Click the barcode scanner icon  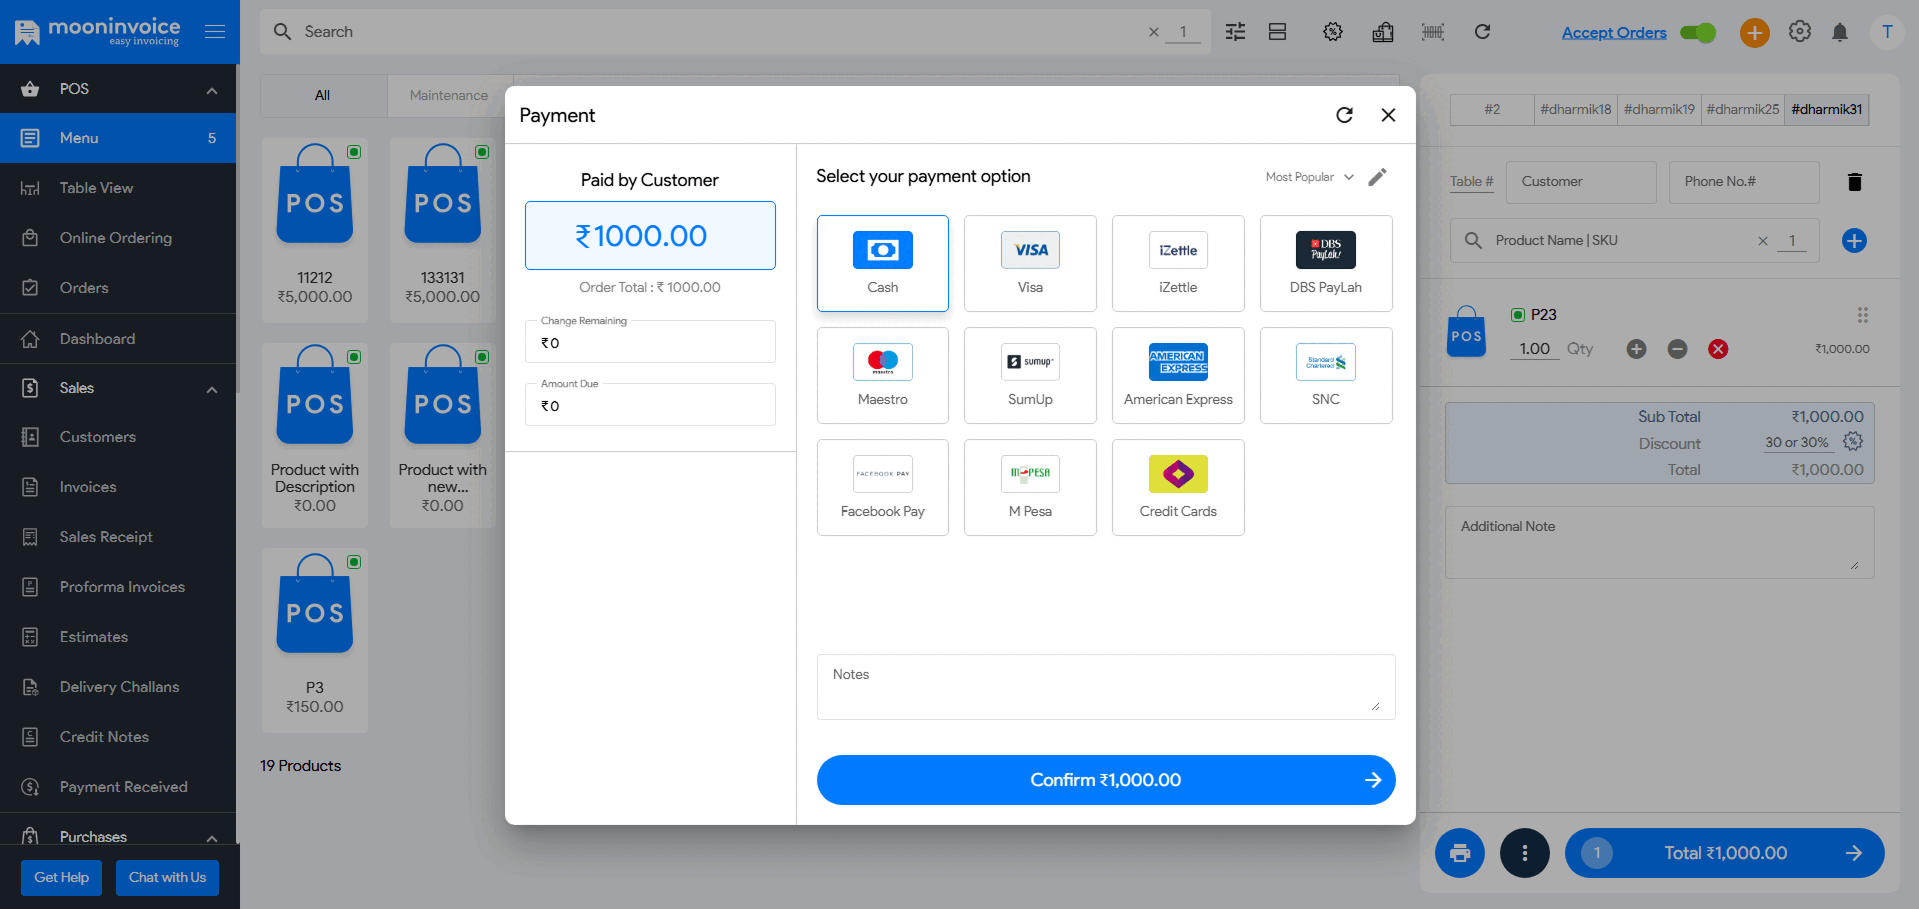pyautogui.click(x=1433, y=32)
